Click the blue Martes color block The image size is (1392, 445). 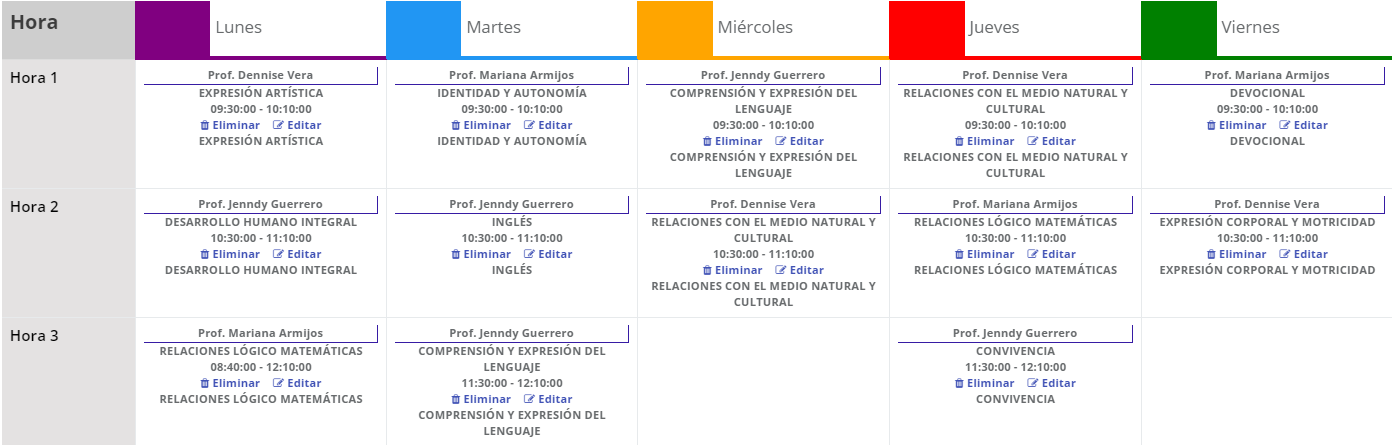click(x=424, y=28)
